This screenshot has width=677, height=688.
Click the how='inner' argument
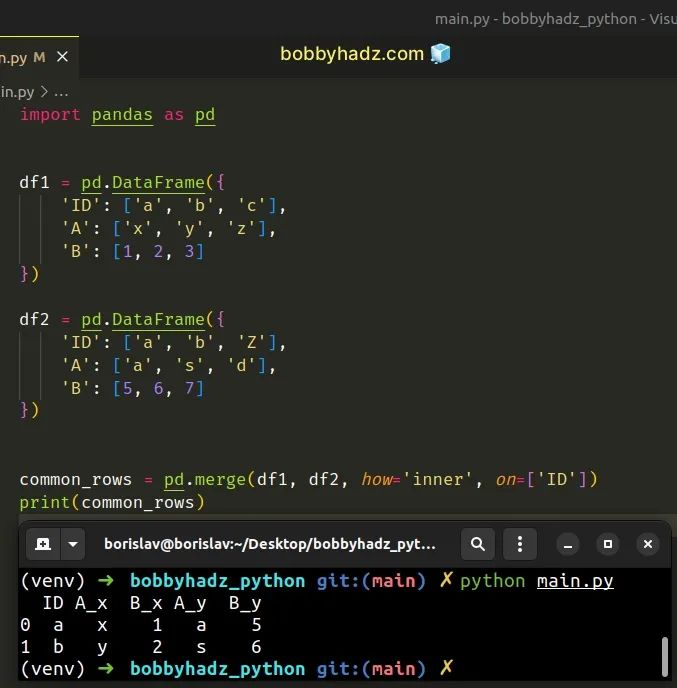pos(416,480)
